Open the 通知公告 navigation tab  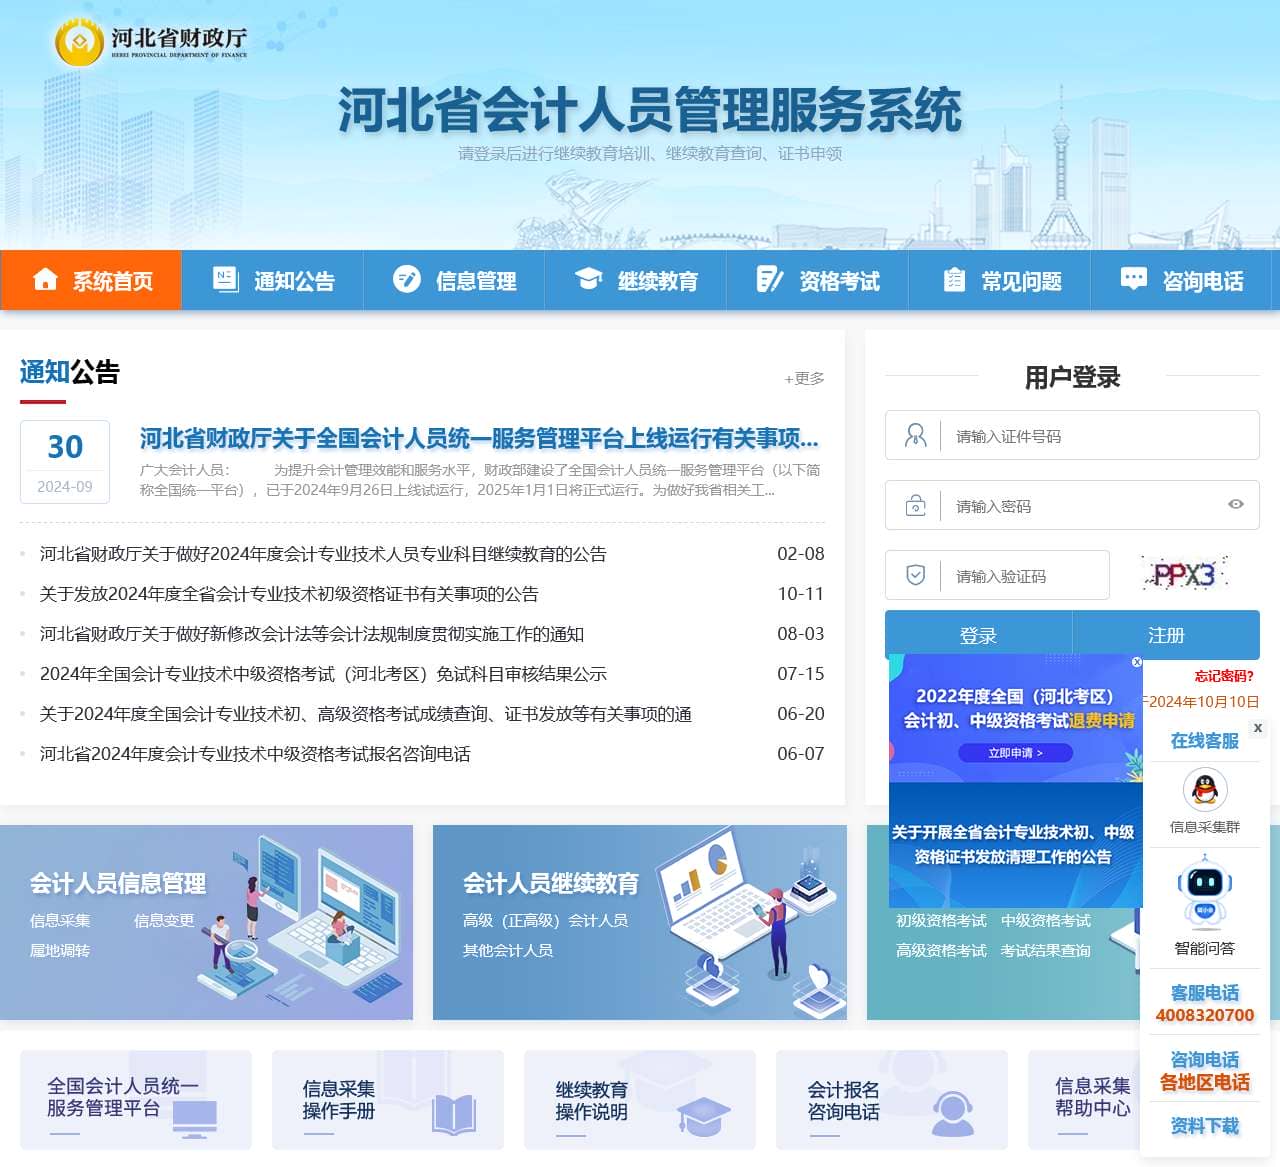(x=272, y=281)
